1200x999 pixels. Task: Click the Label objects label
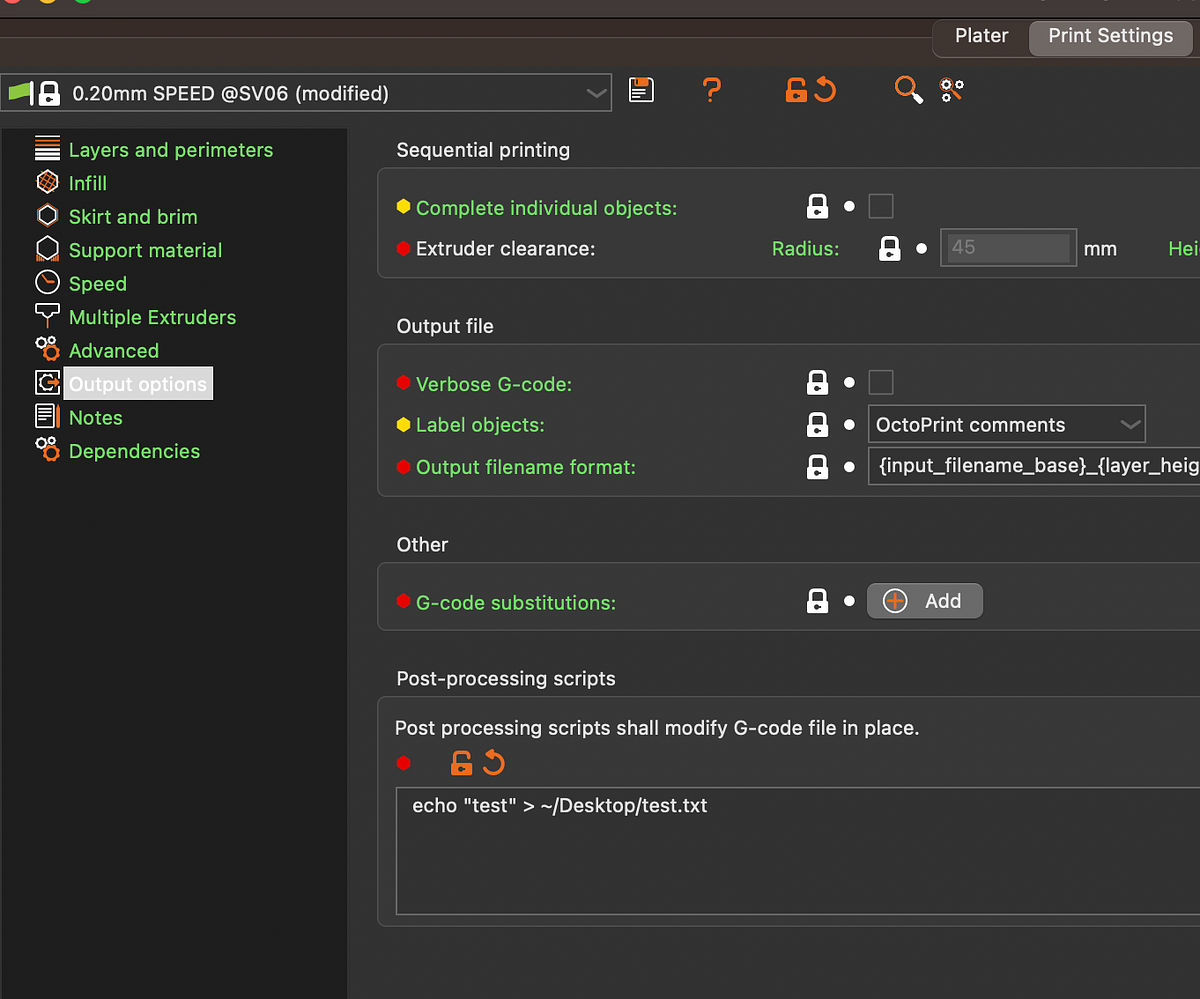point(480,425)
